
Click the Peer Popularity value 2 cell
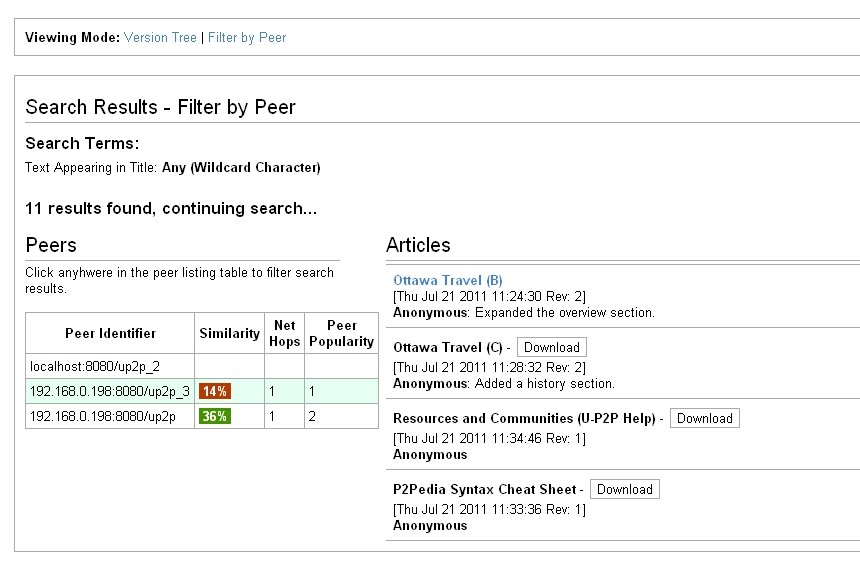pyautogui.click(x=341, y=417)
